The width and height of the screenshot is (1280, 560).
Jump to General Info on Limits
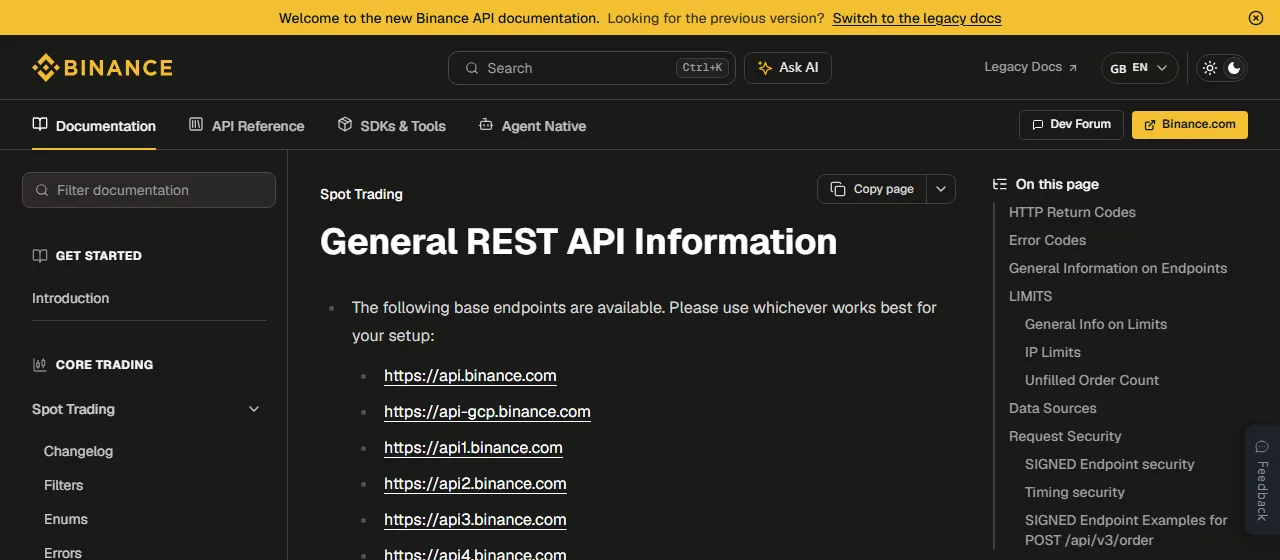[1096, 324]
